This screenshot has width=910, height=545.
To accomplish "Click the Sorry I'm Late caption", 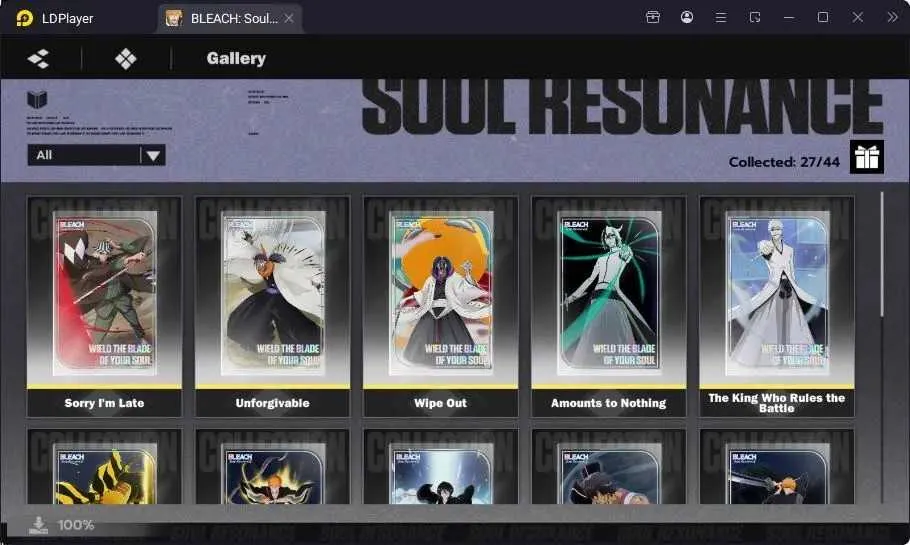I will click(104, 403).
